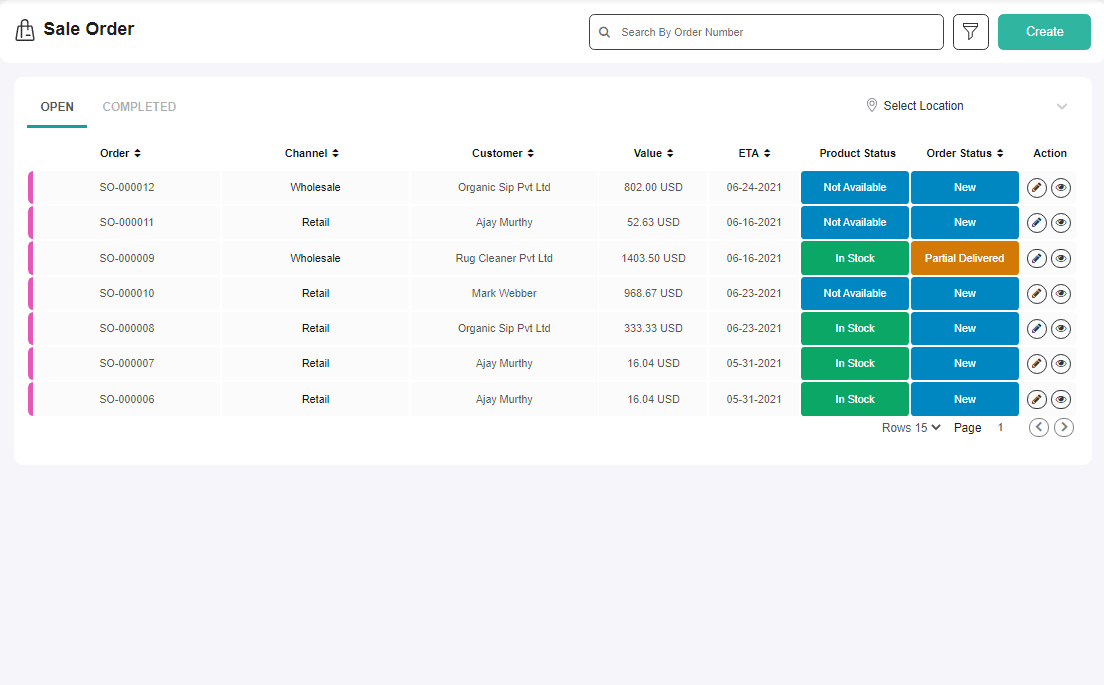Click the Sale Order bag icon
The width and height of the screenshot is (1104, 685).
(25, 30)
